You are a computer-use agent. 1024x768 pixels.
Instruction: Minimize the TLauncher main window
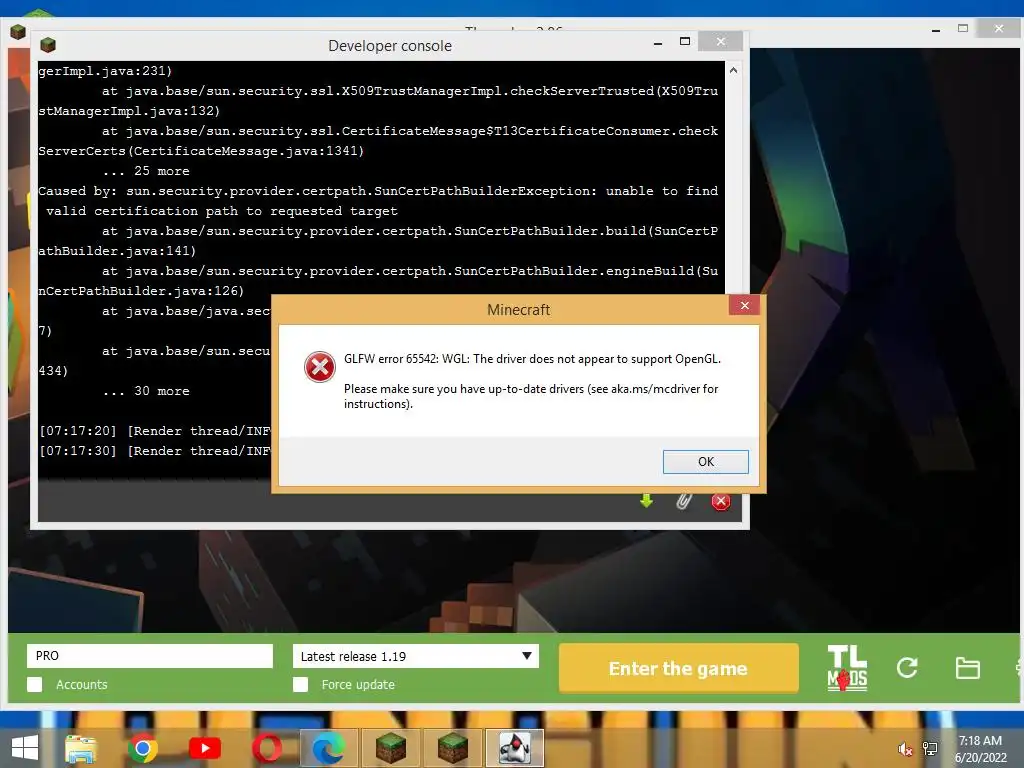tap(936, 29)
